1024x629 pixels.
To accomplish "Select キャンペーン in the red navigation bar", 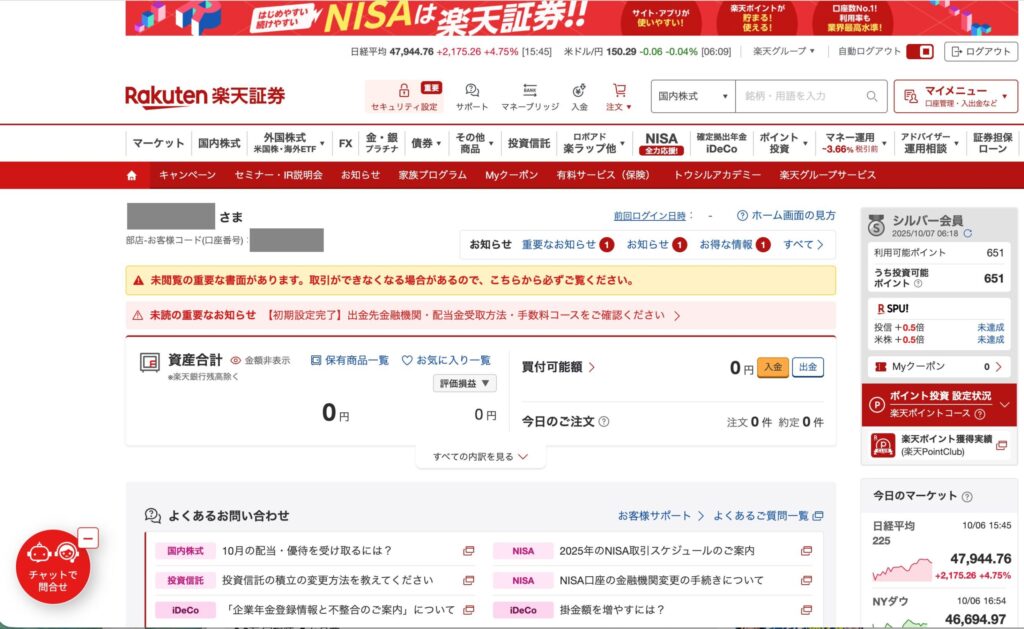I will pos(187,175).
